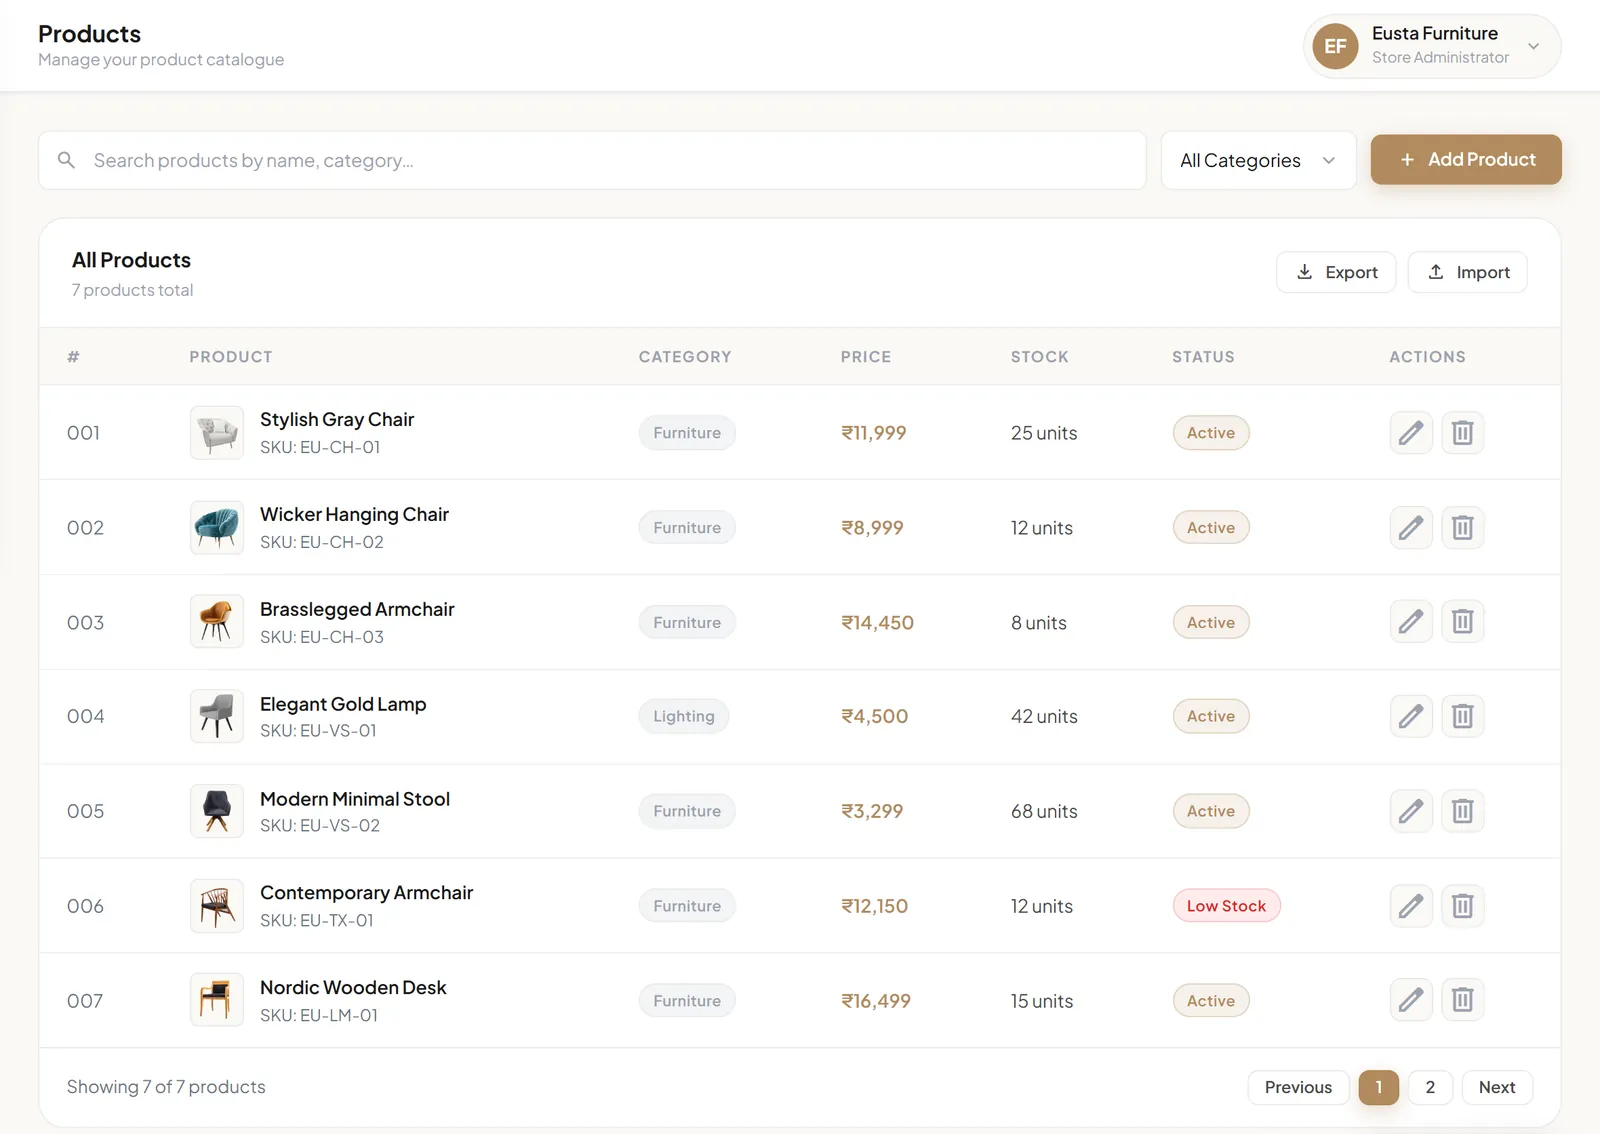Delete the Contemporary Armchair product
The height and width of the screenshot is (1134, 1600).
click(1462, 906)
